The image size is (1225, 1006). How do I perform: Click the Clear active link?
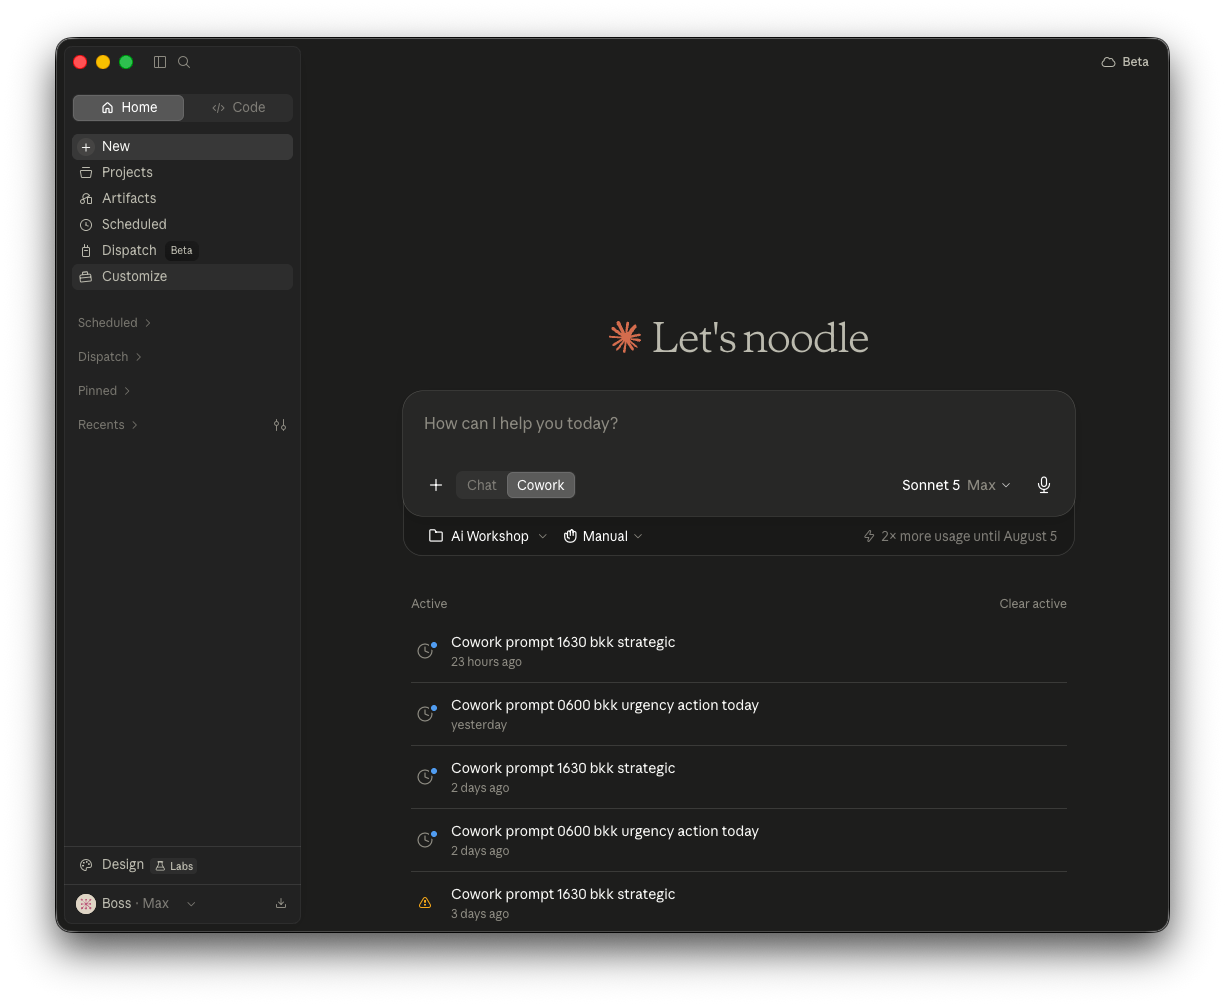[x=1033, y=604]
